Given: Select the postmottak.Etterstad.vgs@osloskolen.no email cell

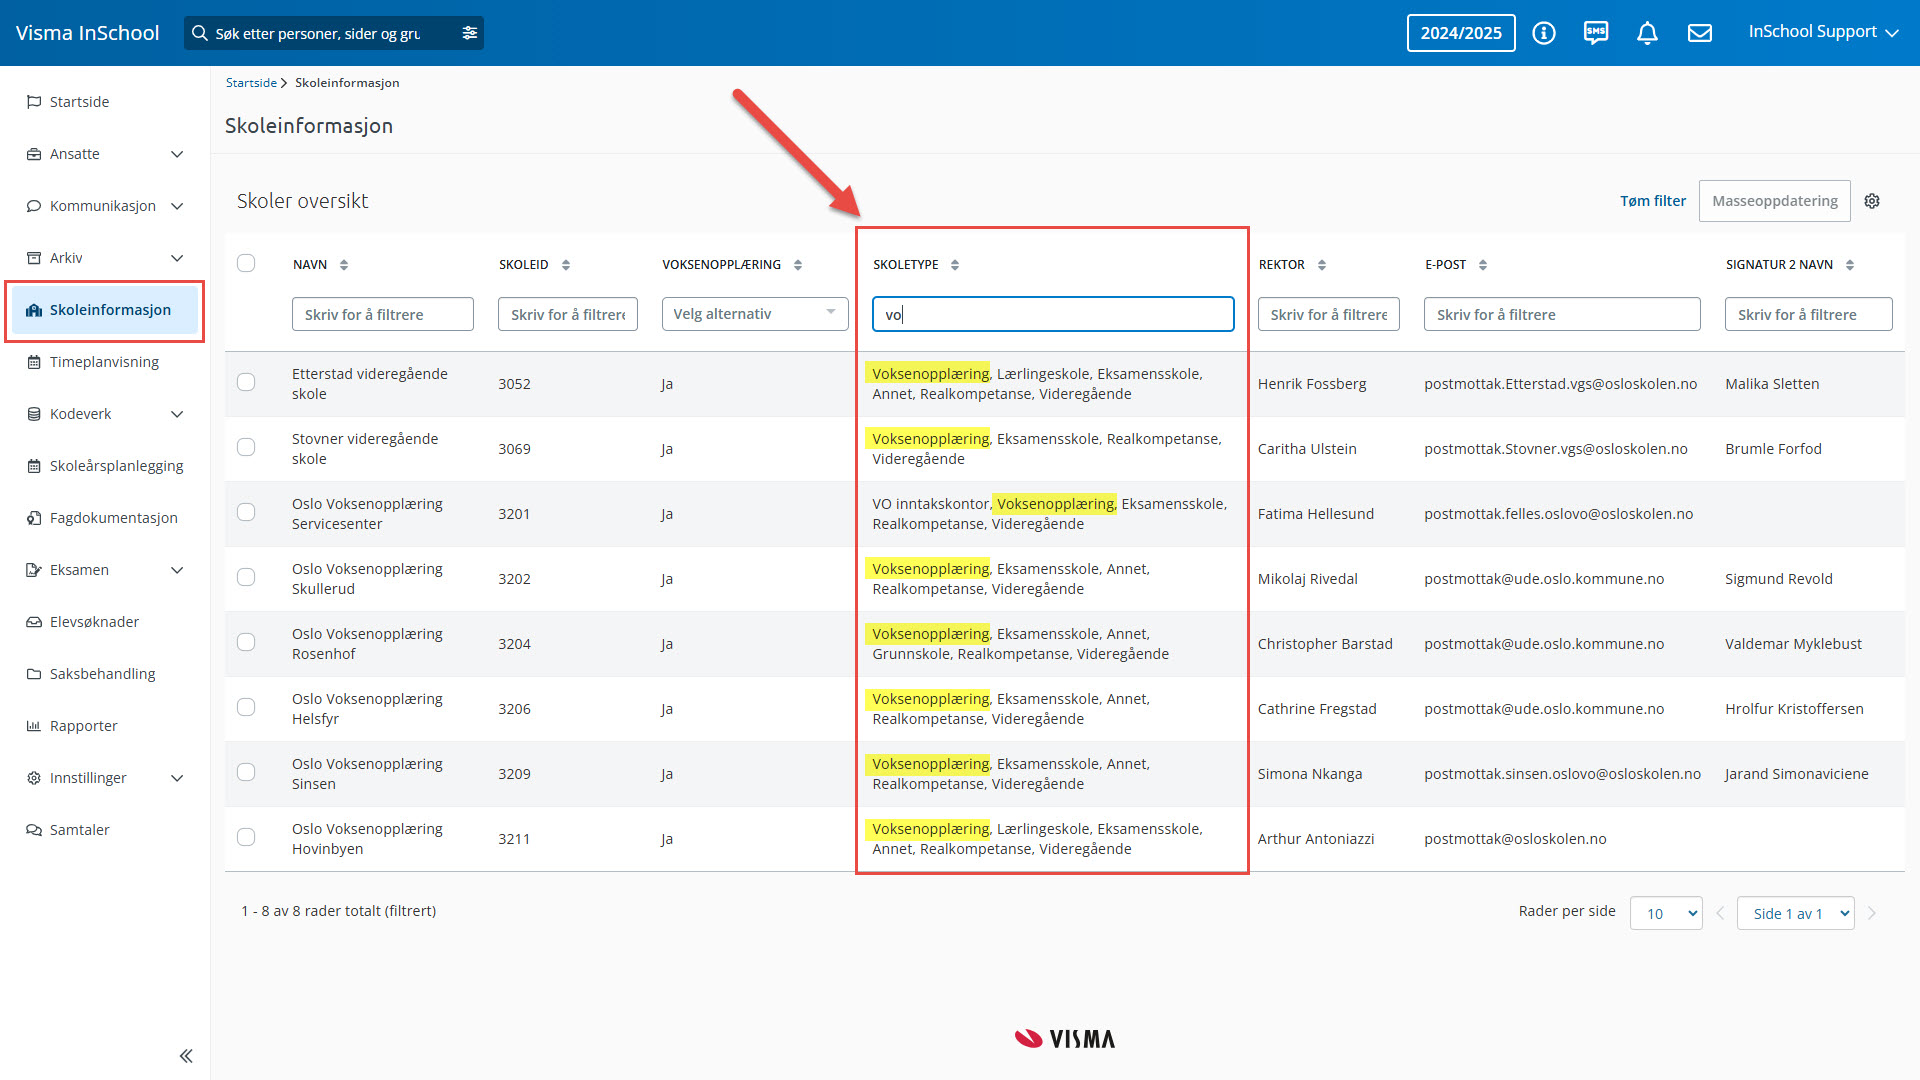Looking at the screenshot, I should click(1561, 384).
